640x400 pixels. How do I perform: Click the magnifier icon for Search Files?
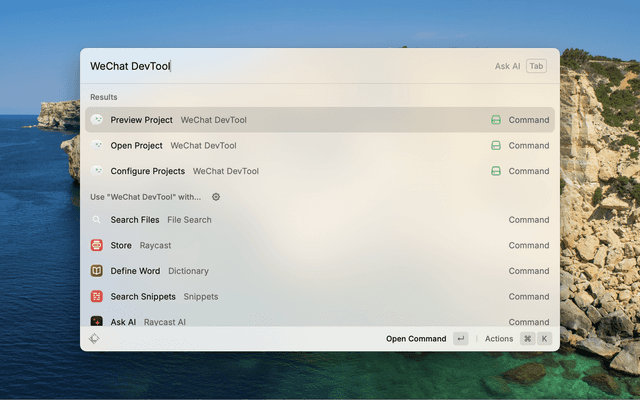[x=97, y=220]
